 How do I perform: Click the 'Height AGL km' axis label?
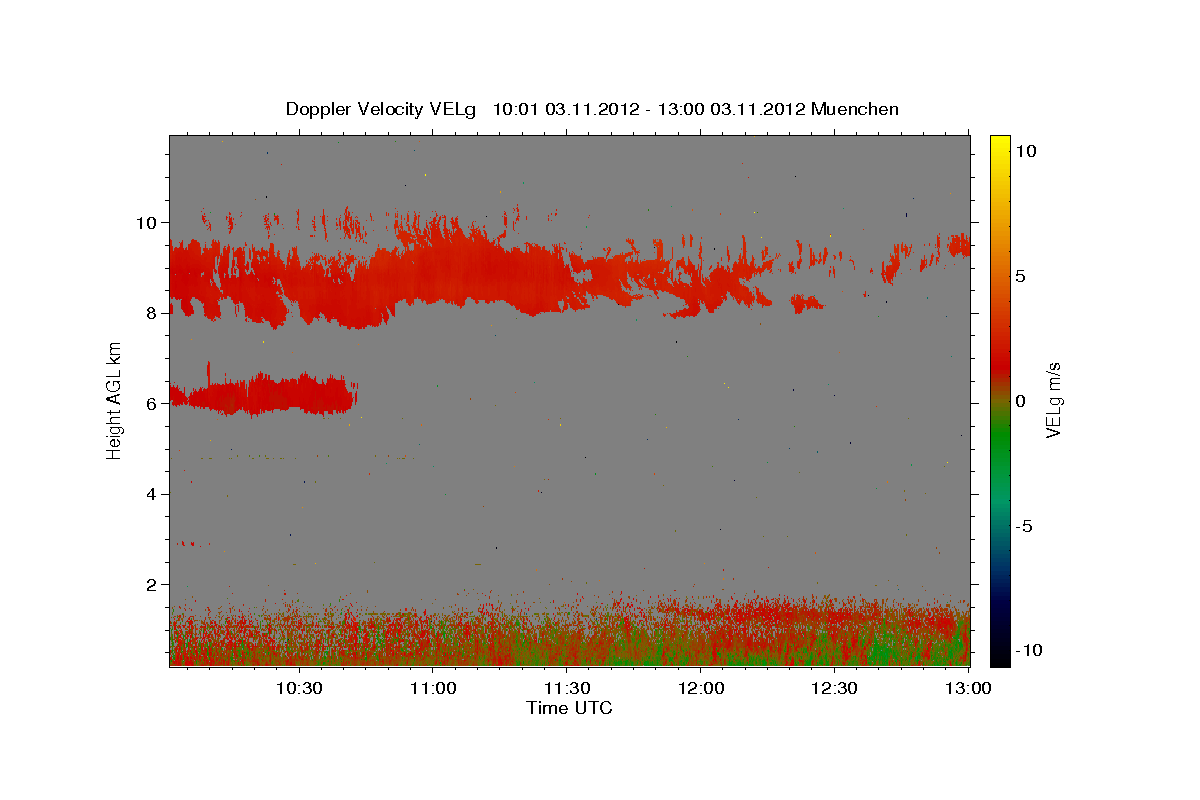[115, 400]
